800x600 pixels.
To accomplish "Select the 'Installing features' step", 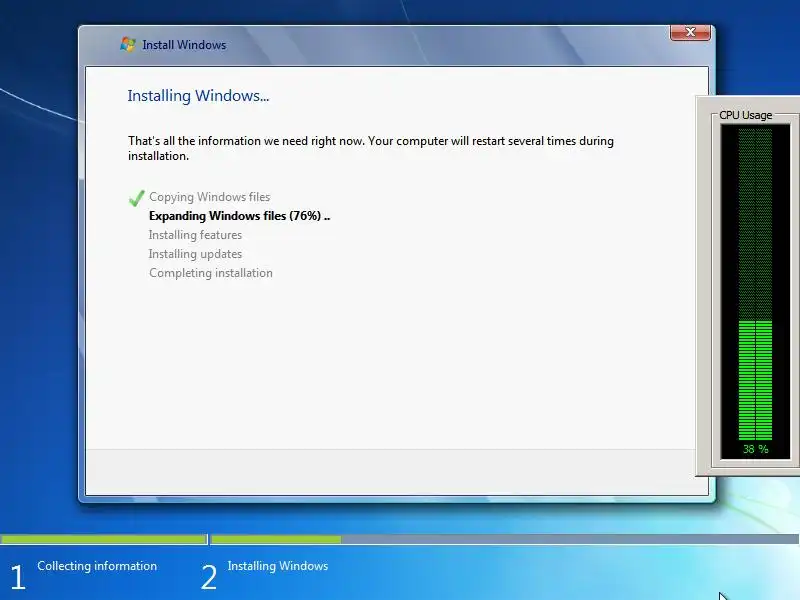I will (195, 235).
